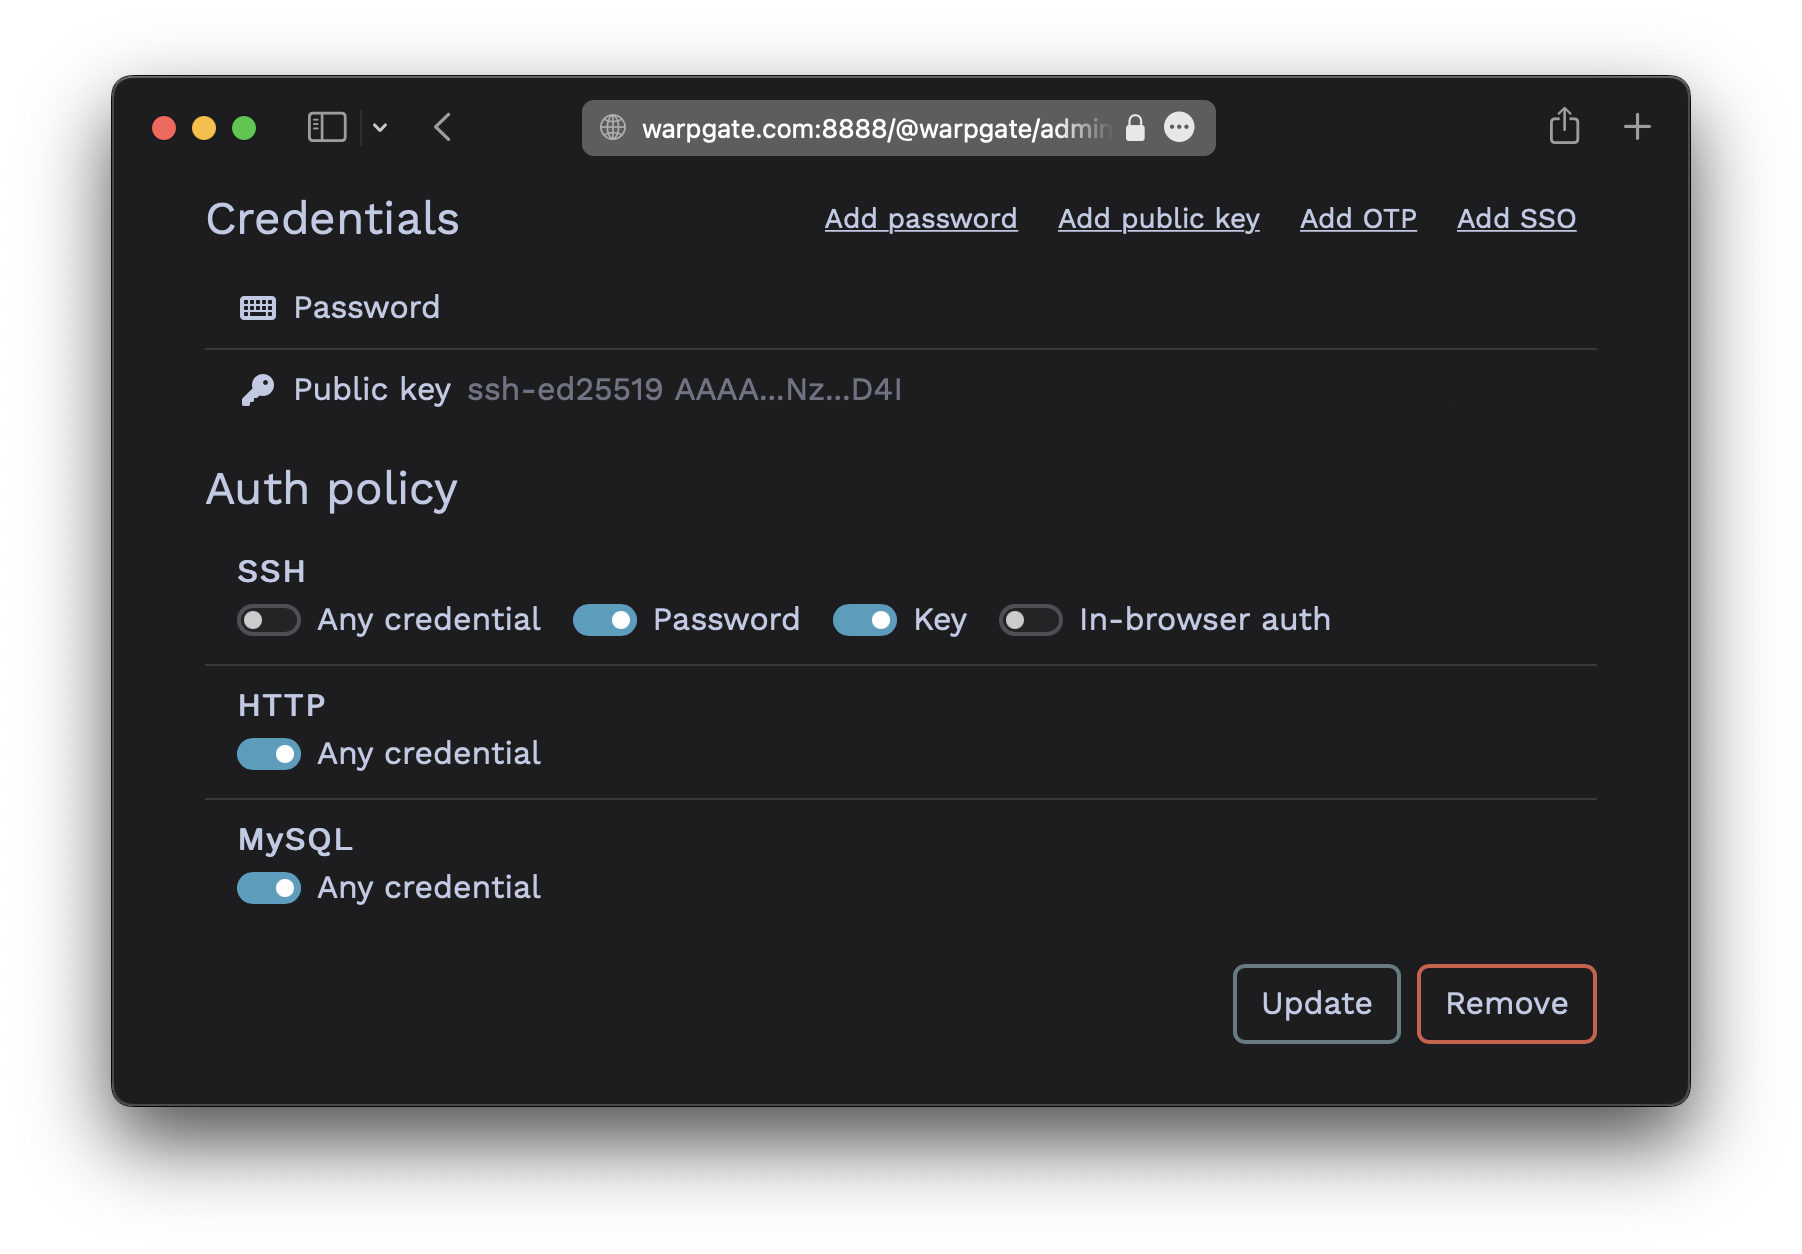1802x1254 pixels.
Task: Enable SSH Any credential toggle
Action: point(269,620)
